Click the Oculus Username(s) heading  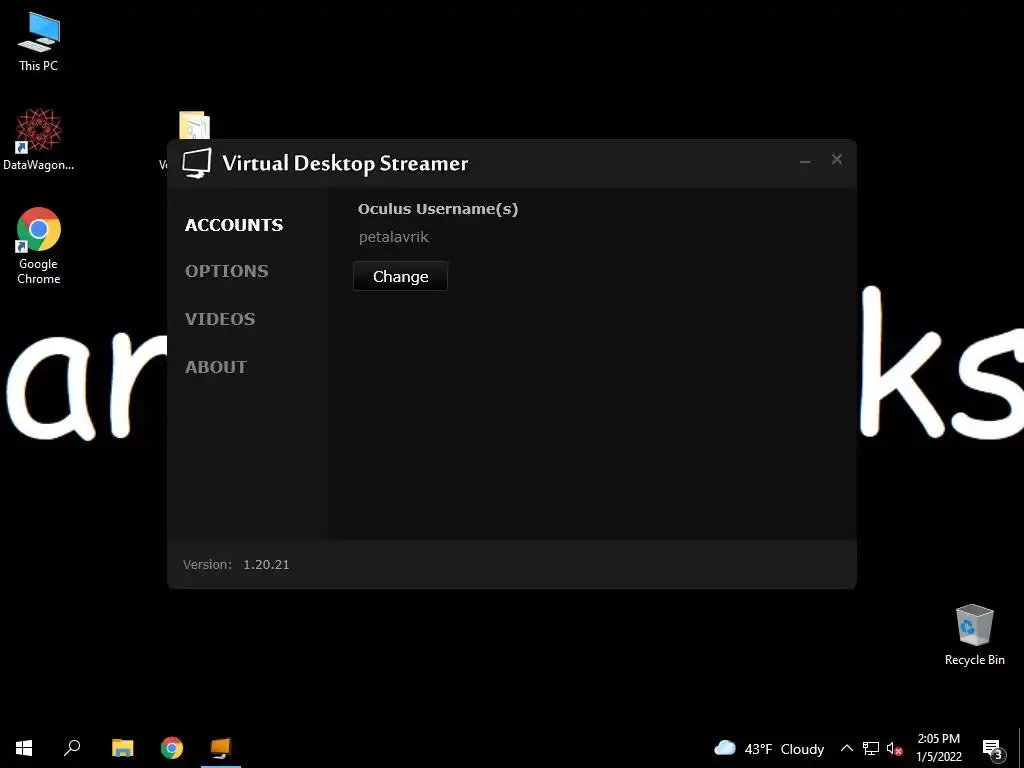(x=438, y=209)
